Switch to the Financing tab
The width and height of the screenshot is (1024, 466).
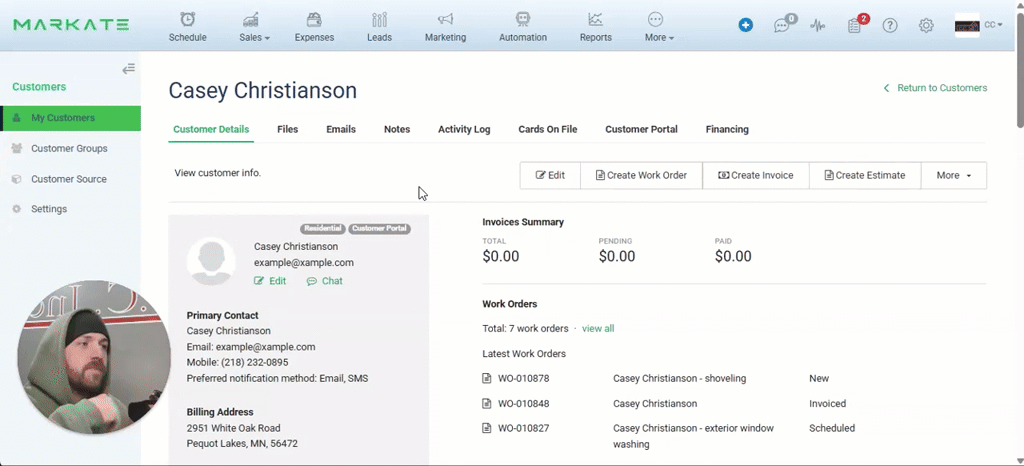[x=727, y=129]
